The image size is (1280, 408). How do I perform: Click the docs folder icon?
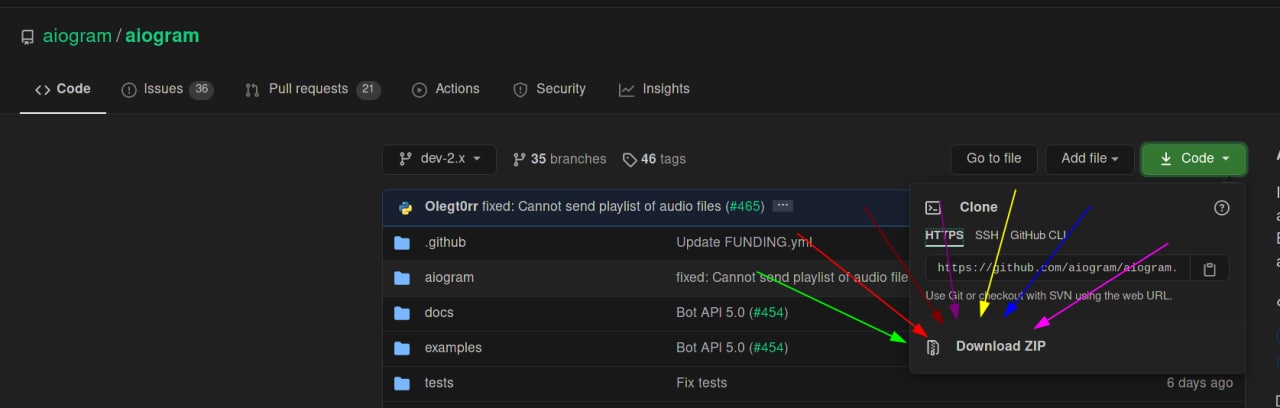click(402, 313)
